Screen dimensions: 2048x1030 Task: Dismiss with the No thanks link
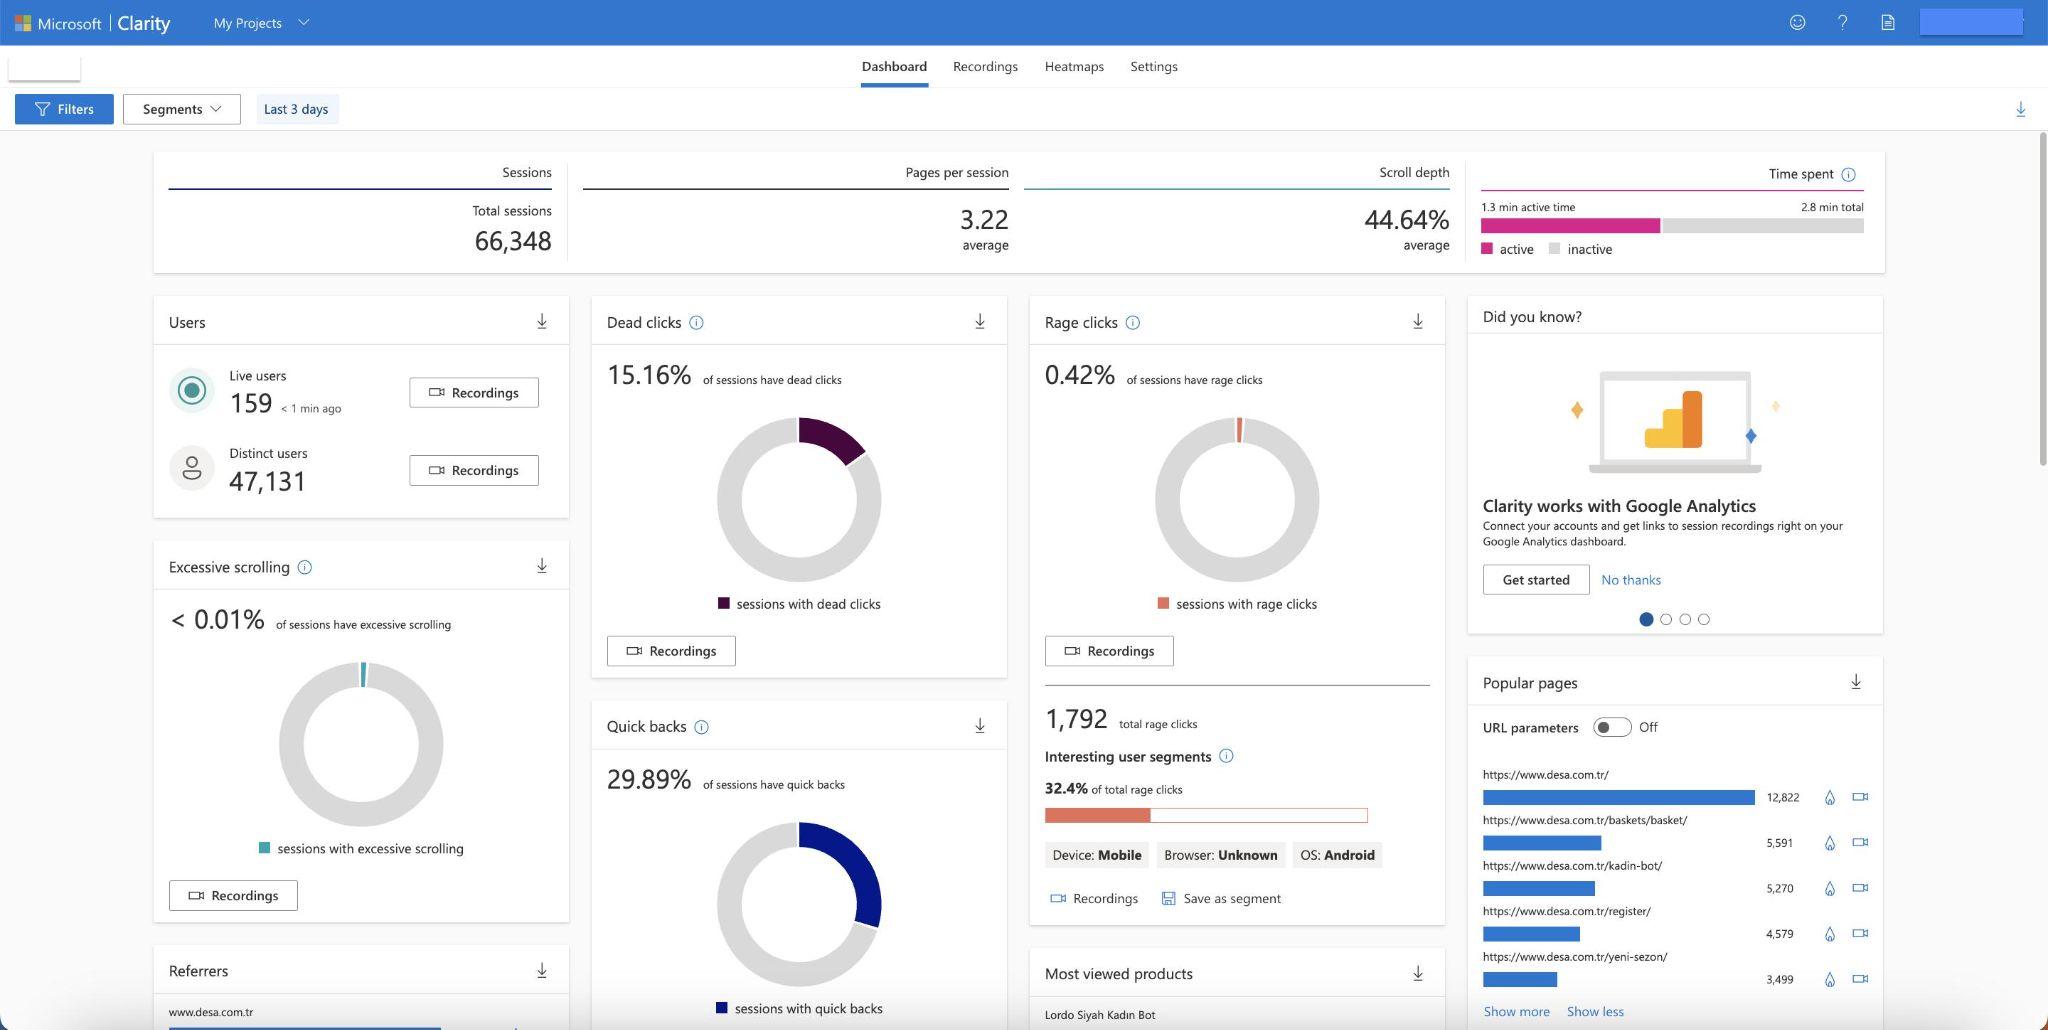pos(1631,580)
